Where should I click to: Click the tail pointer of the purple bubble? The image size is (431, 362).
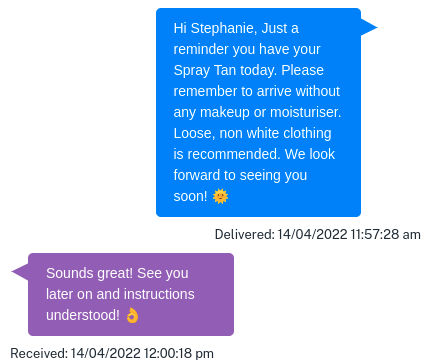coord(20,271)
